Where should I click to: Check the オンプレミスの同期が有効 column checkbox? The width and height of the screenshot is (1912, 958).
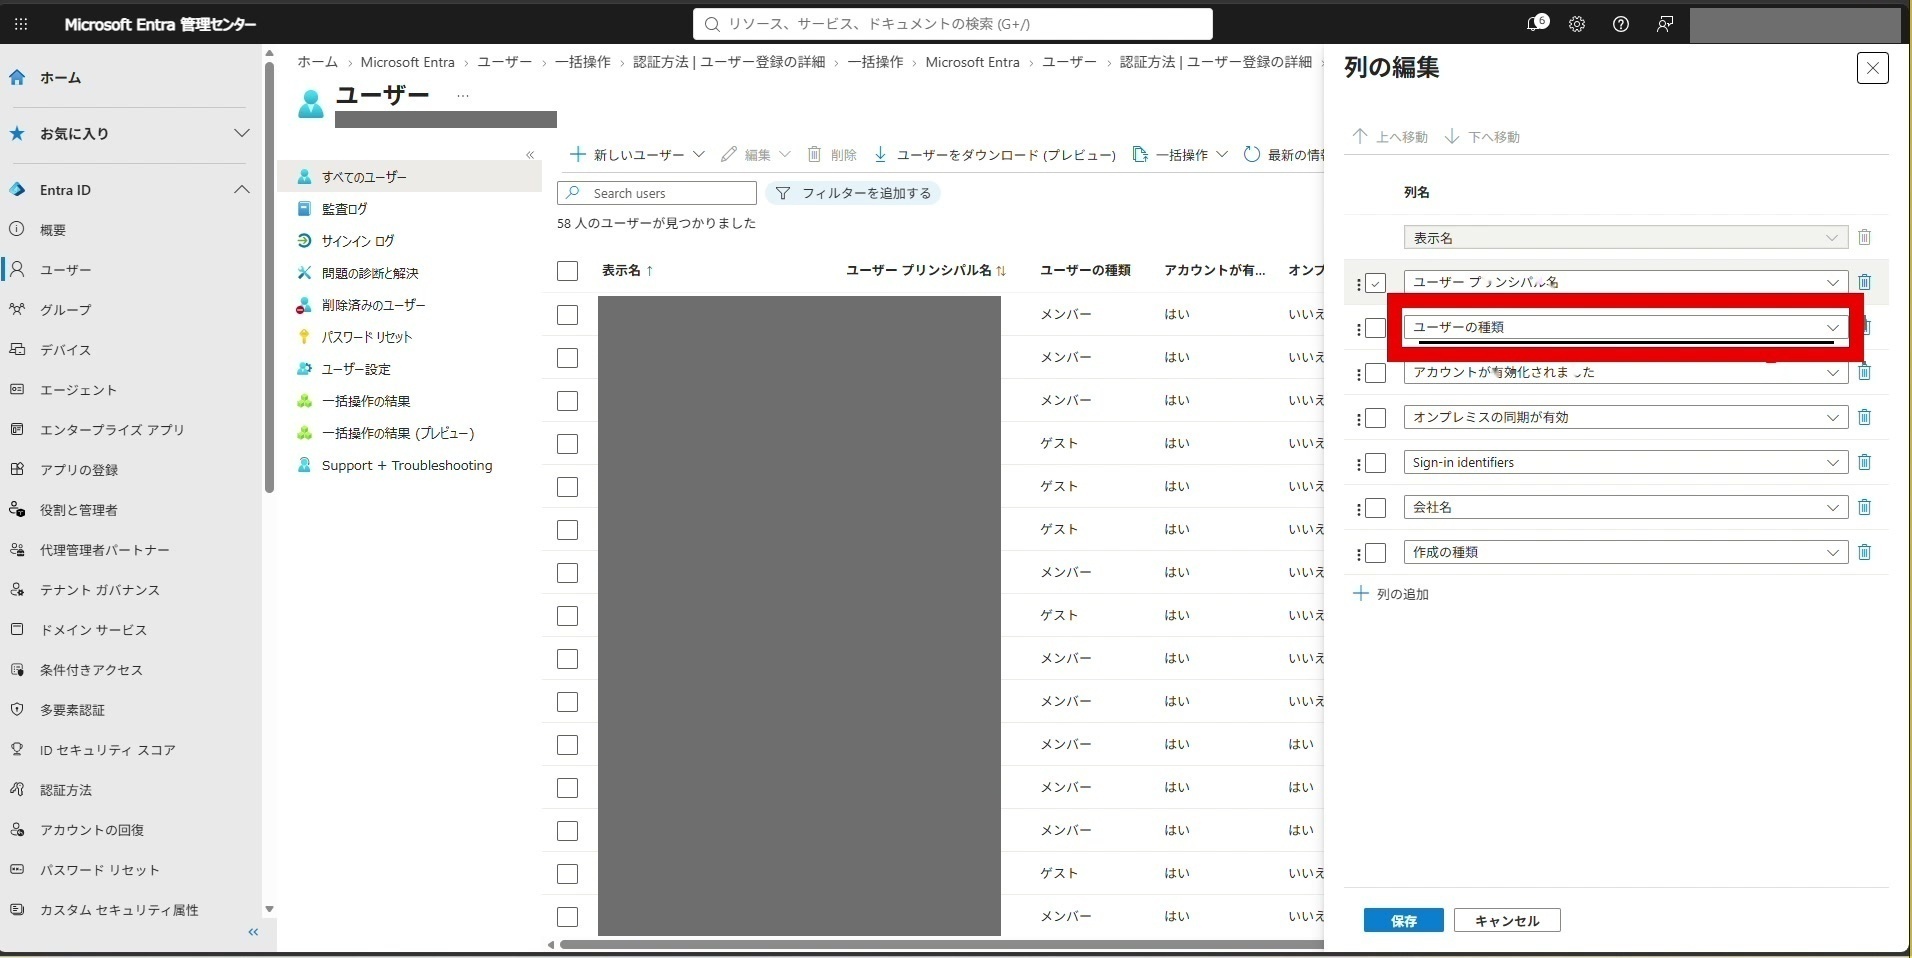point(1376,418)
